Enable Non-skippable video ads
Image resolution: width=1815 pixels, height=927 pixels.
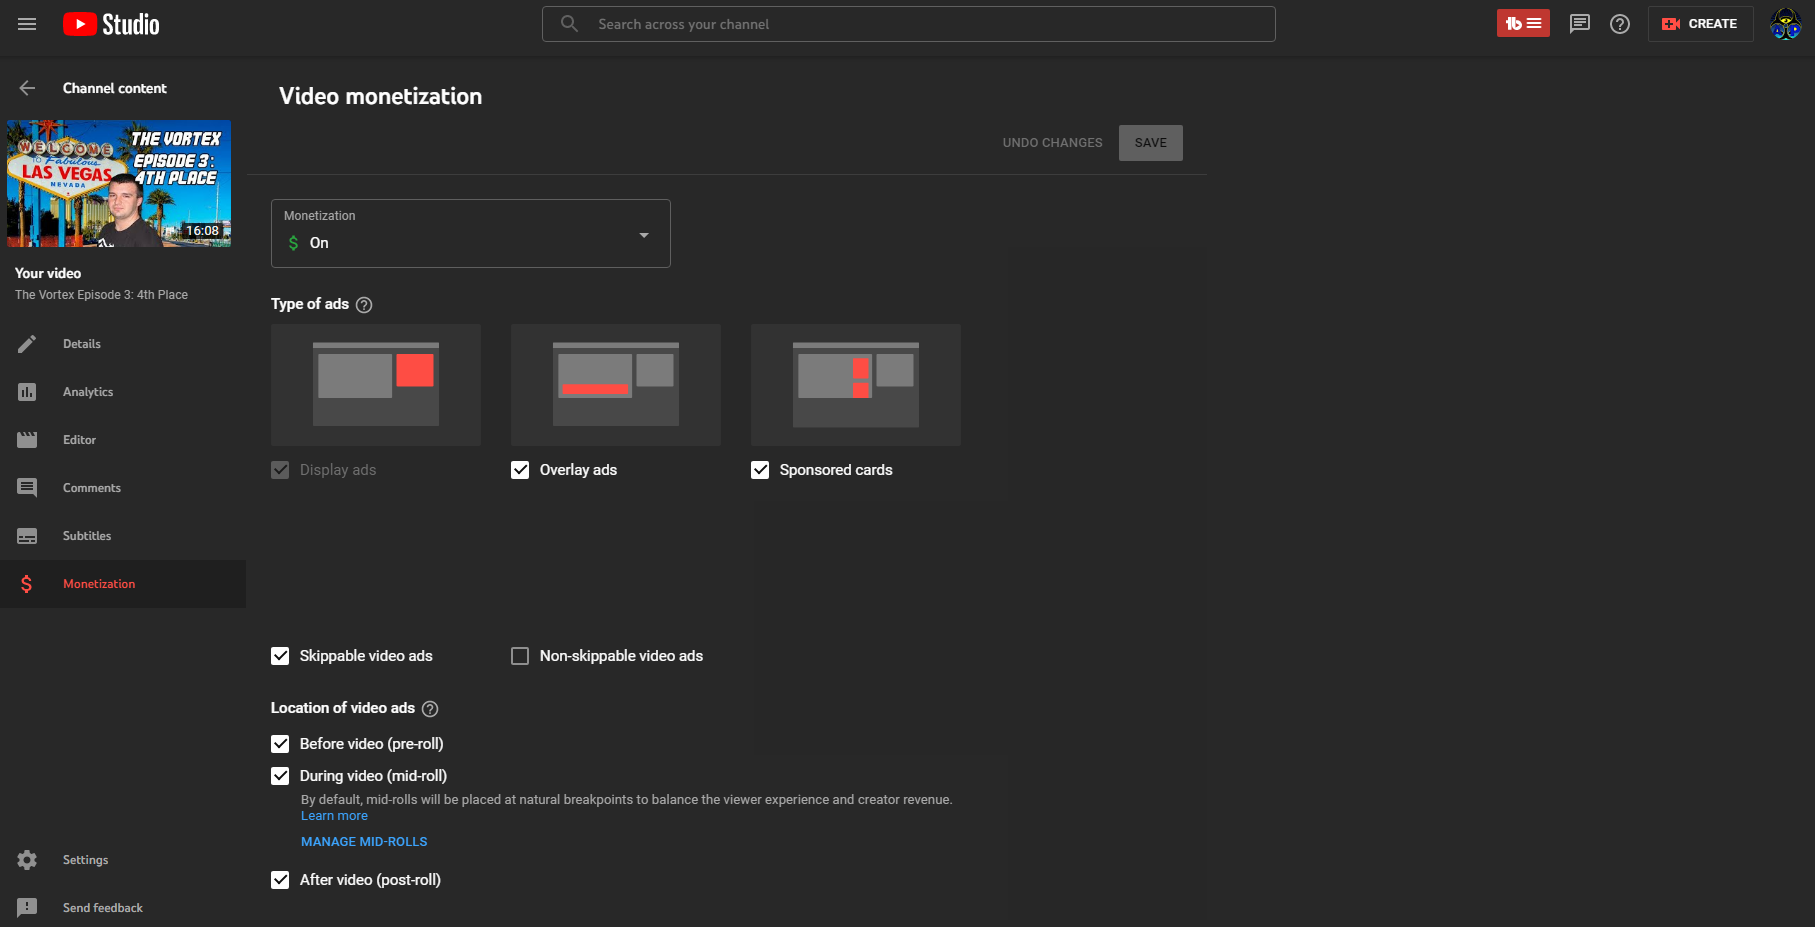click(520, 656)
